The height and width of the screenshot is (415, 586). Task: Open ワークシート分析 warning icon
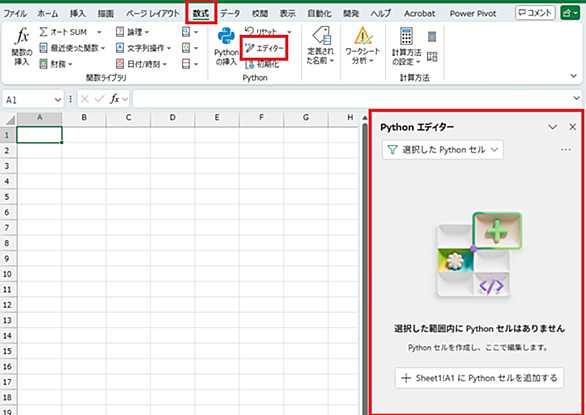point(363,36)
